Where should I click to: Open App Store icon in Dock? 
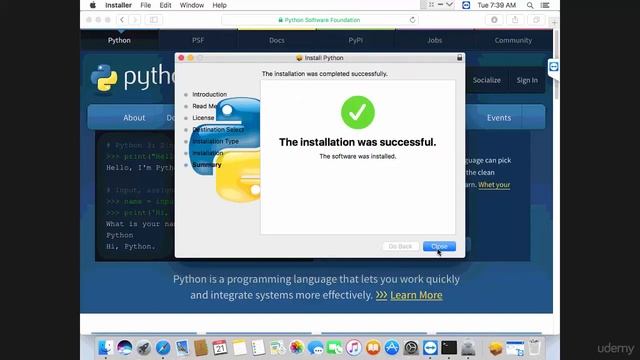[392, 348]
